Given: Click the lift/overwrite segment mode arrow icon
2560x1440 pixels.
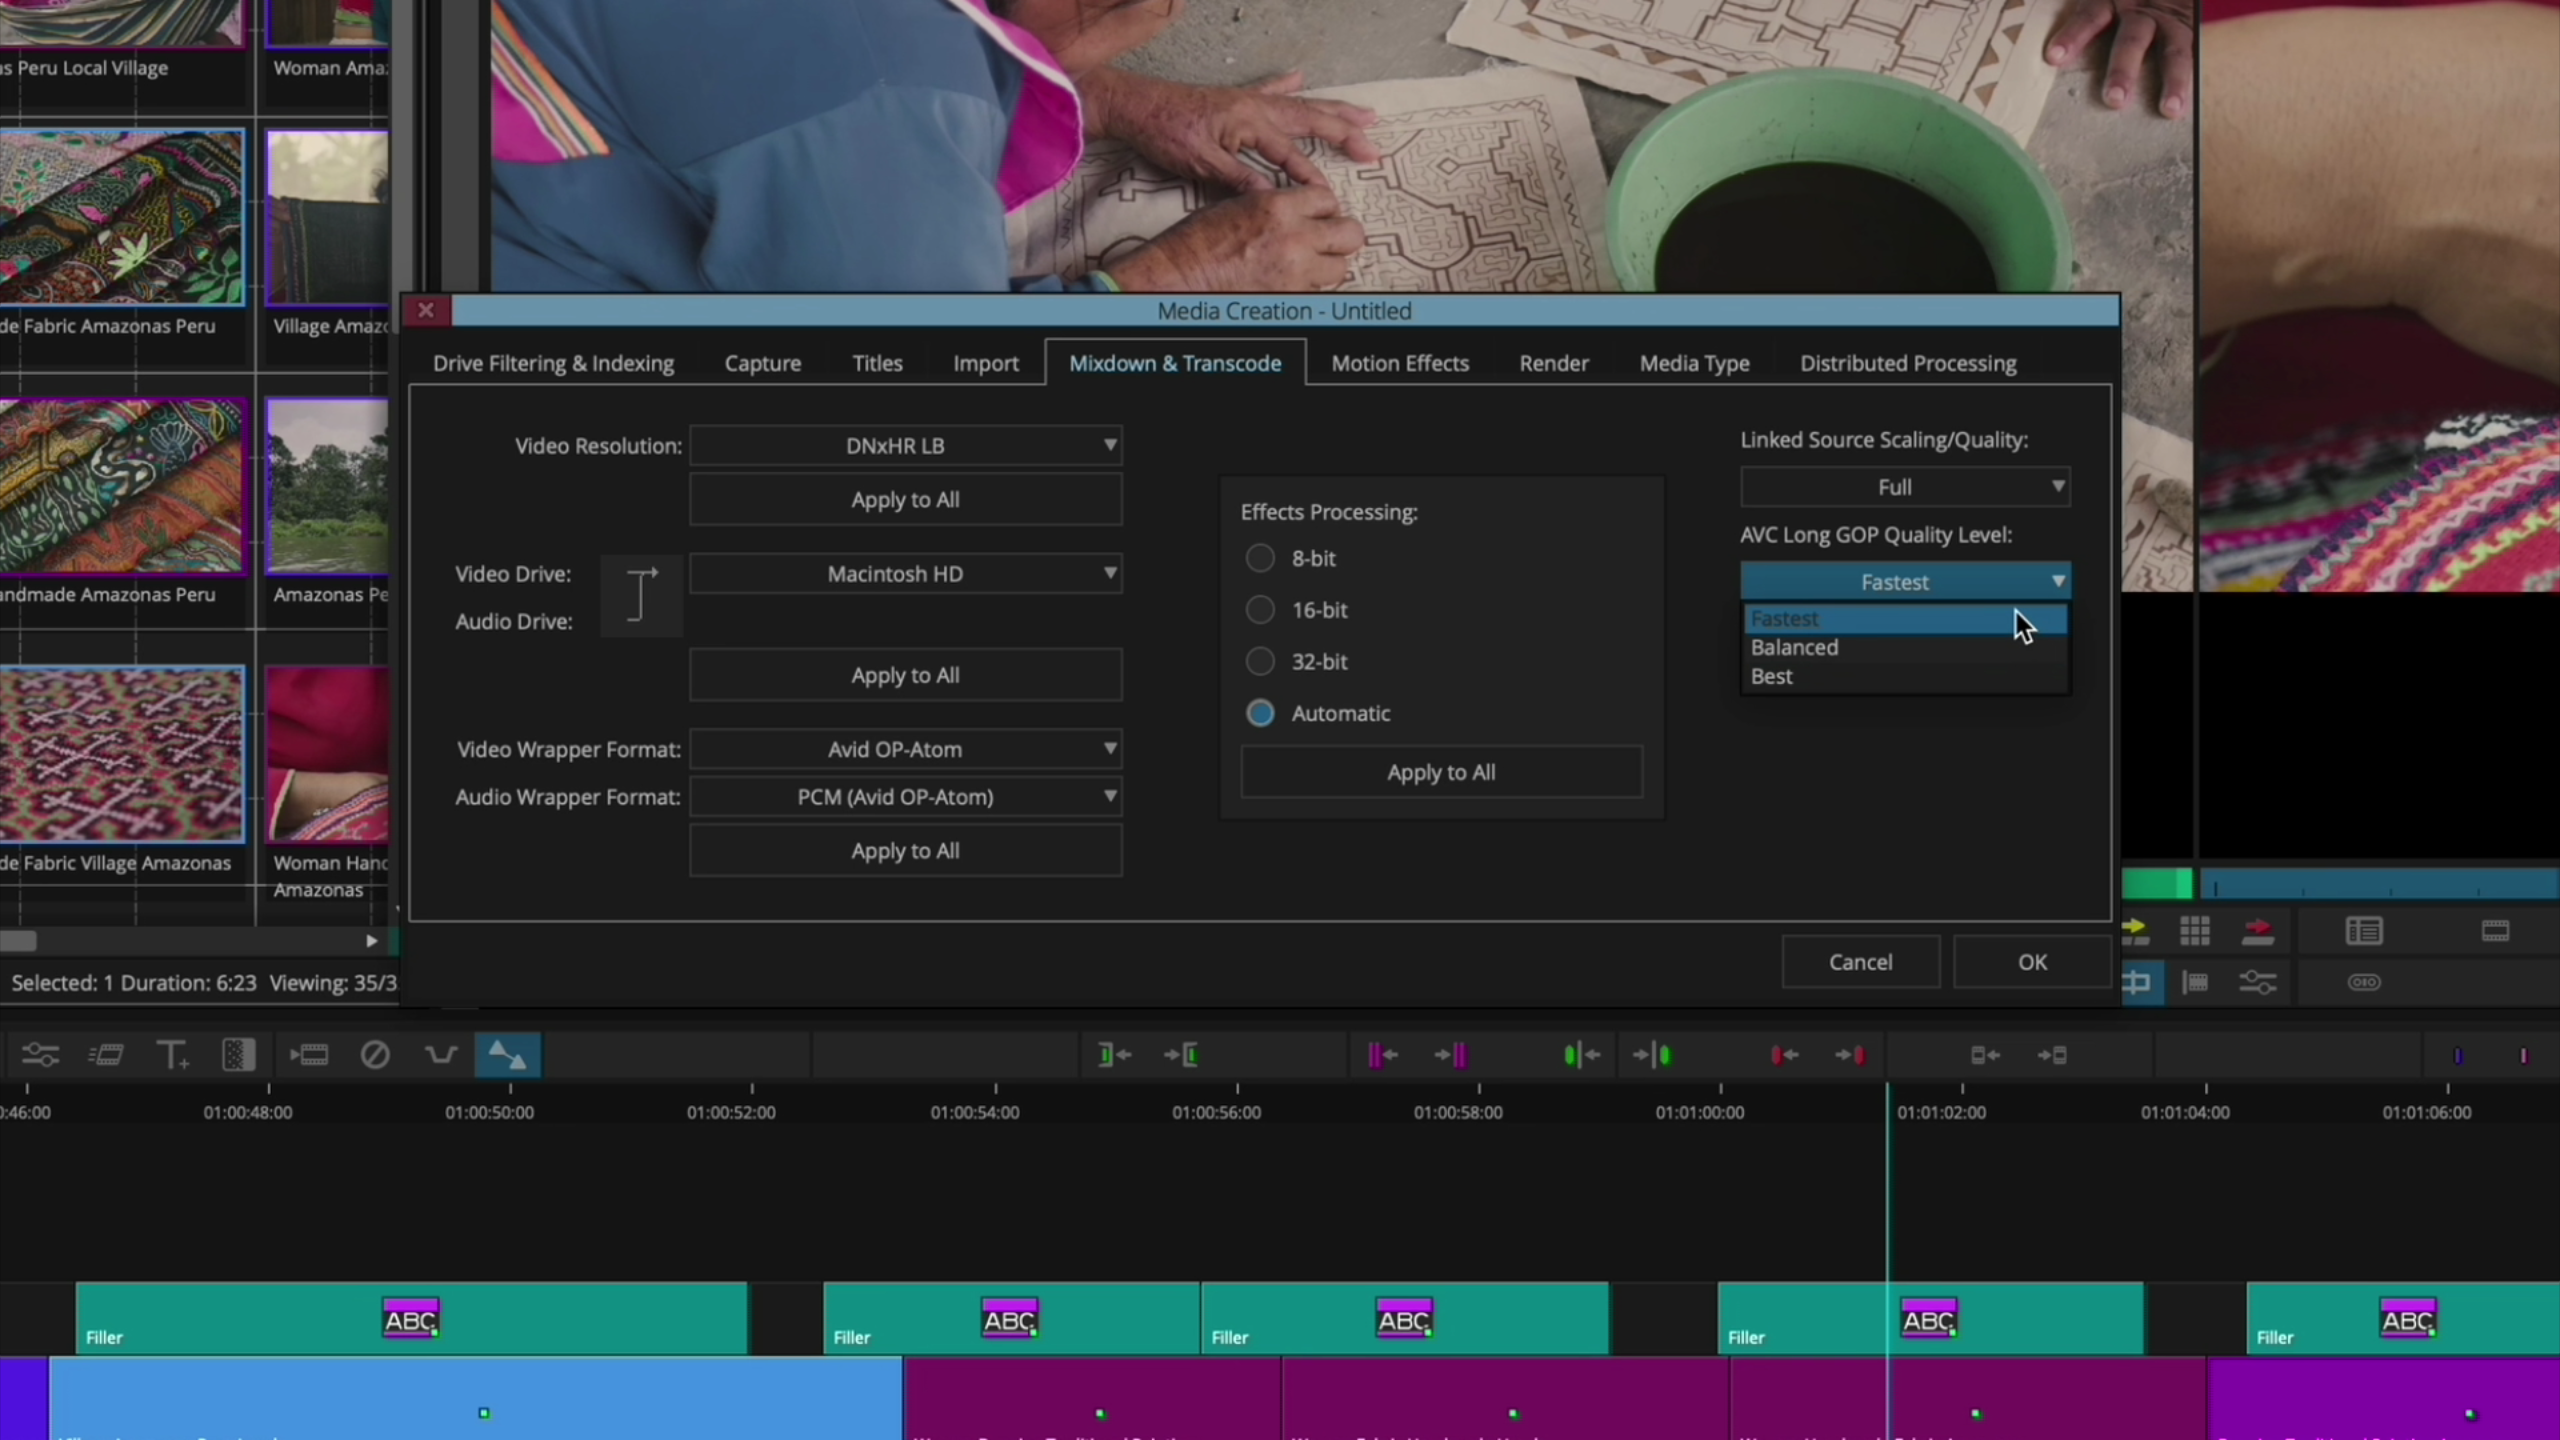Looking at the screenshot, I should pos(507,1055).
